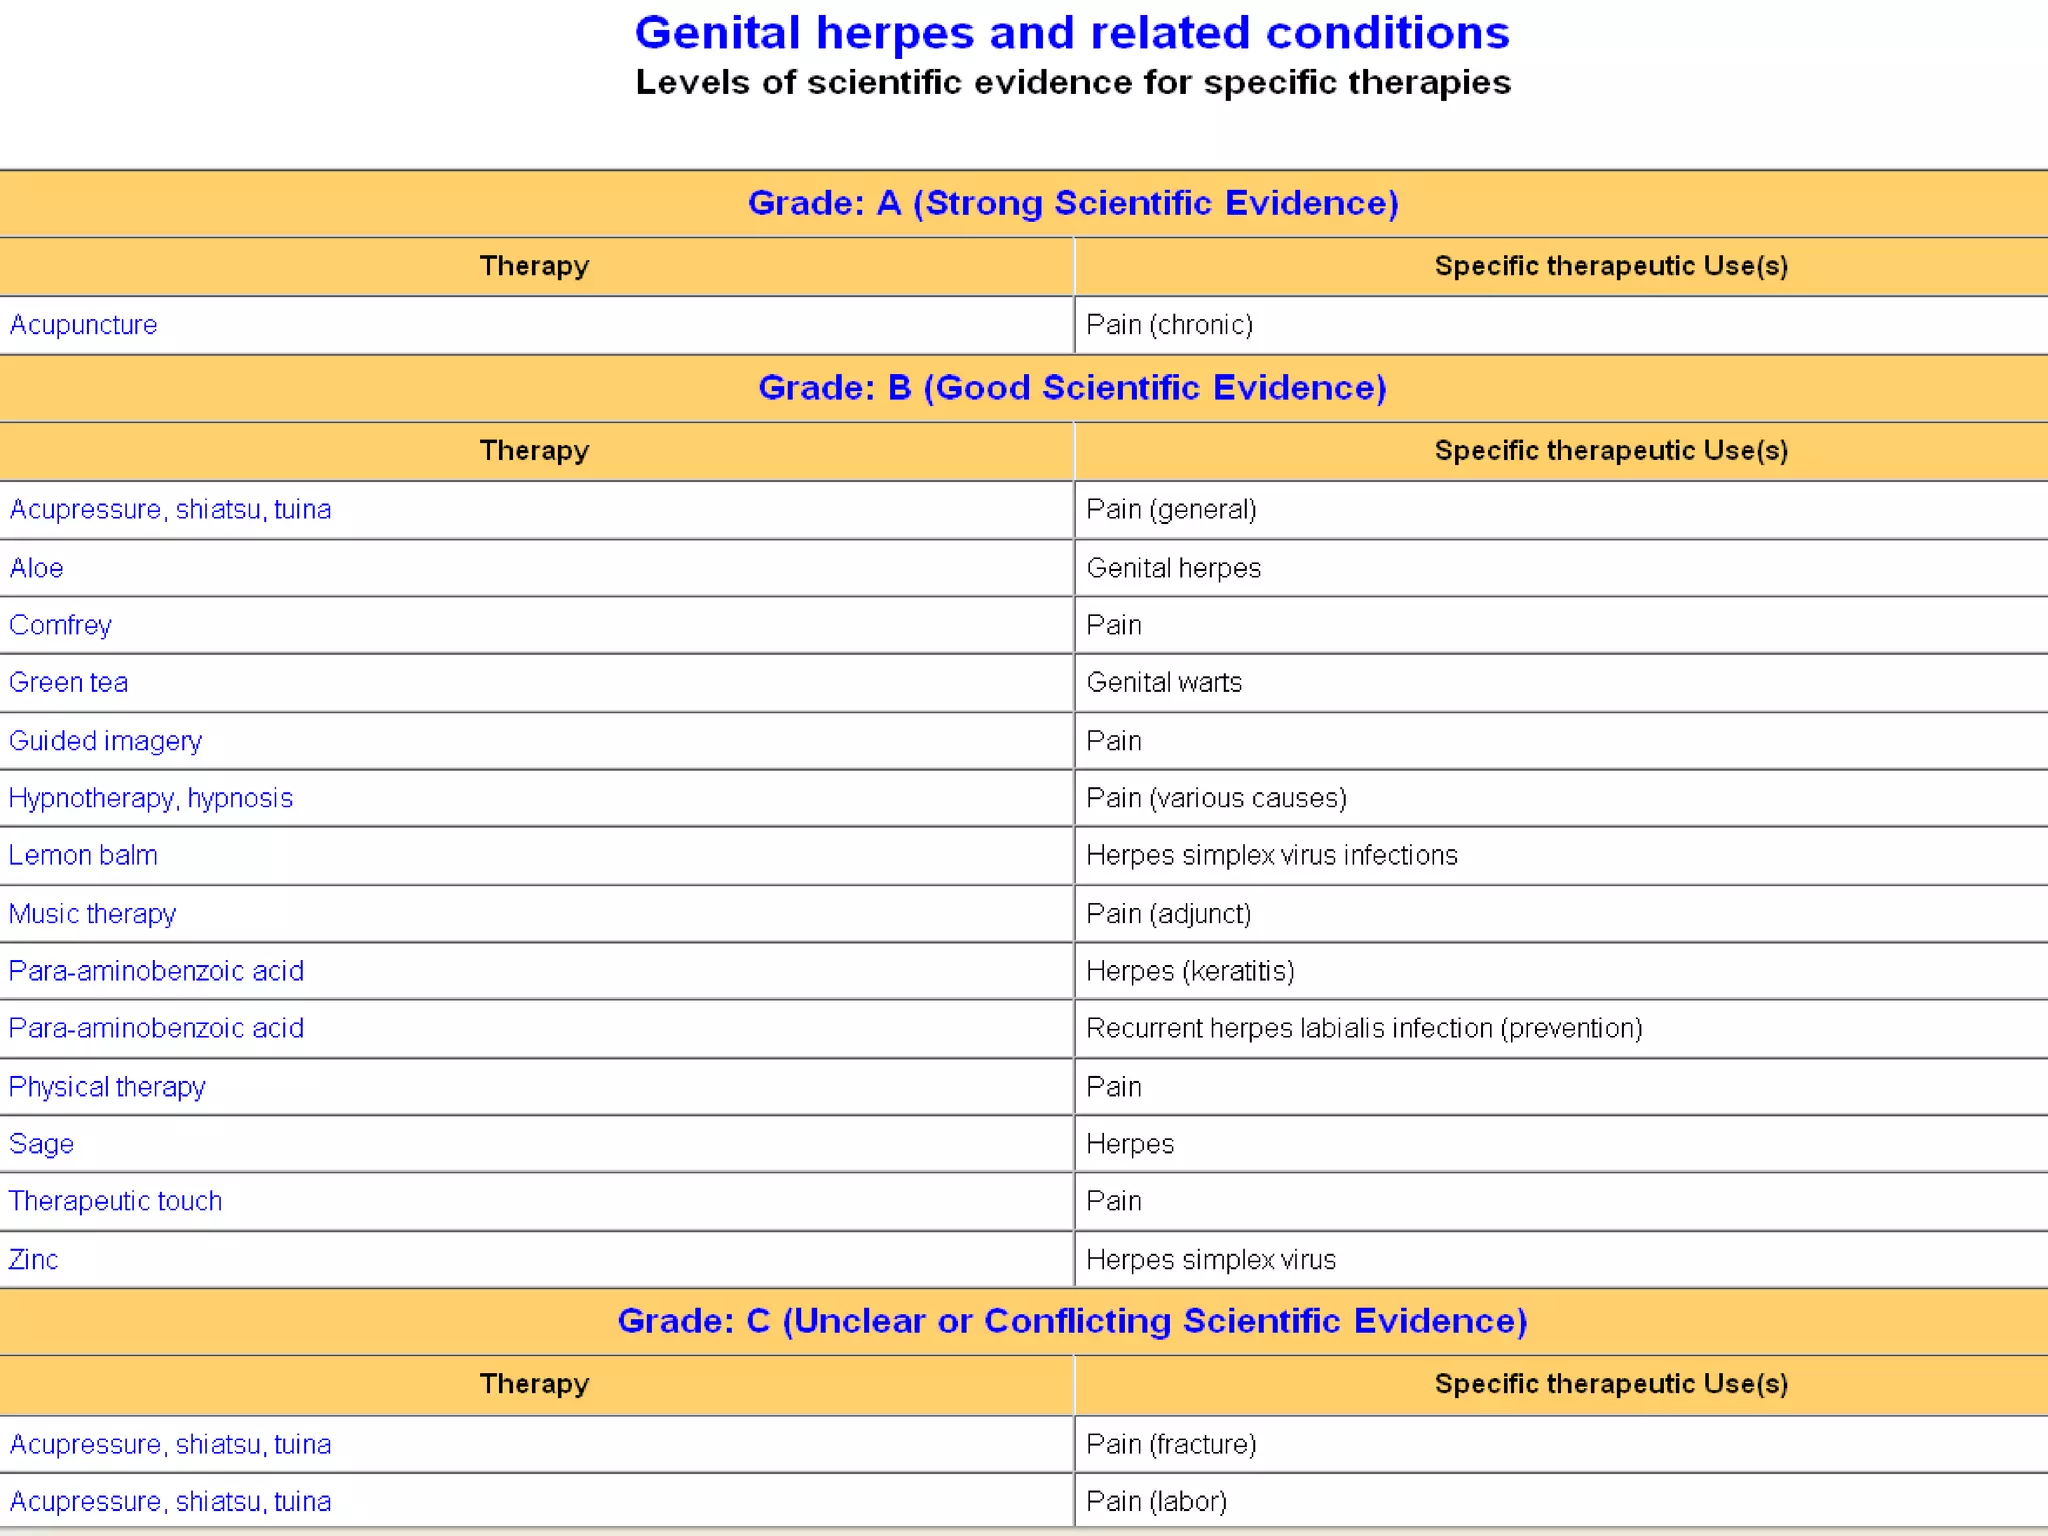
Task: Select the Green tea link
Action: pyautogui.click(x=68, y=682)
